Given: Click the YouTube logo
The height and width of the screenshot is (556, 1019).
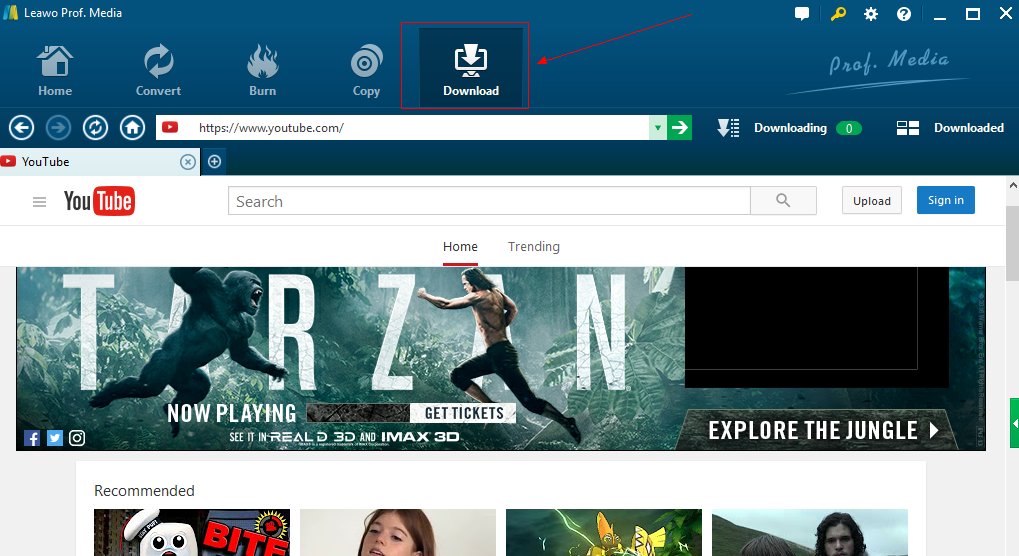Looking at the screenshot, I should pyautogui.click(x=99, y=201).
